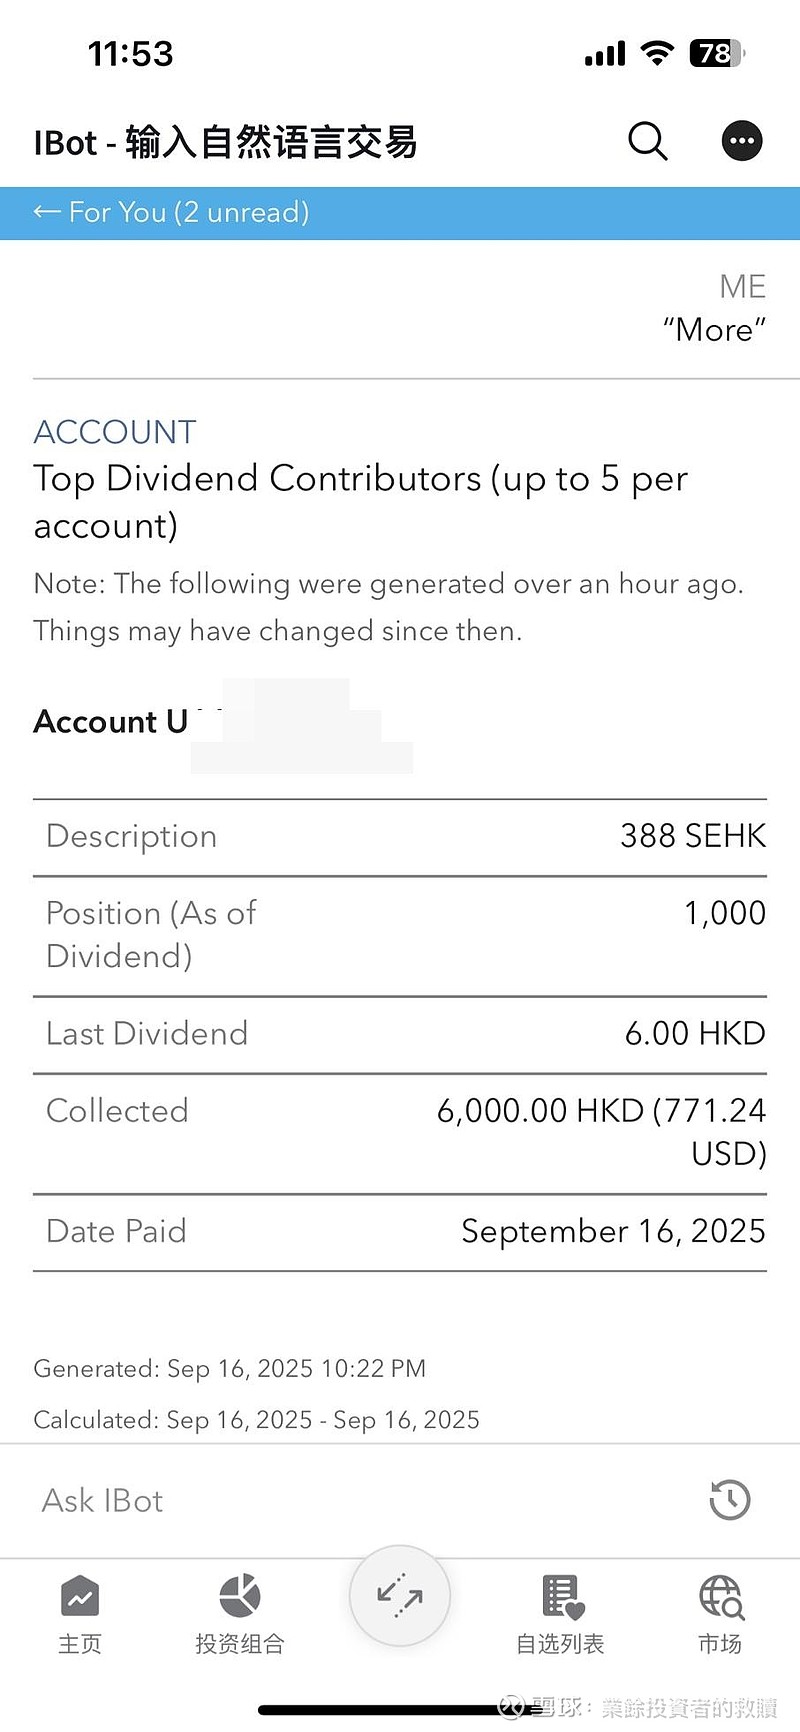Tap the Position (As of Dividend) row
This screenshot has width=800, height=1732.
point(400,935)
